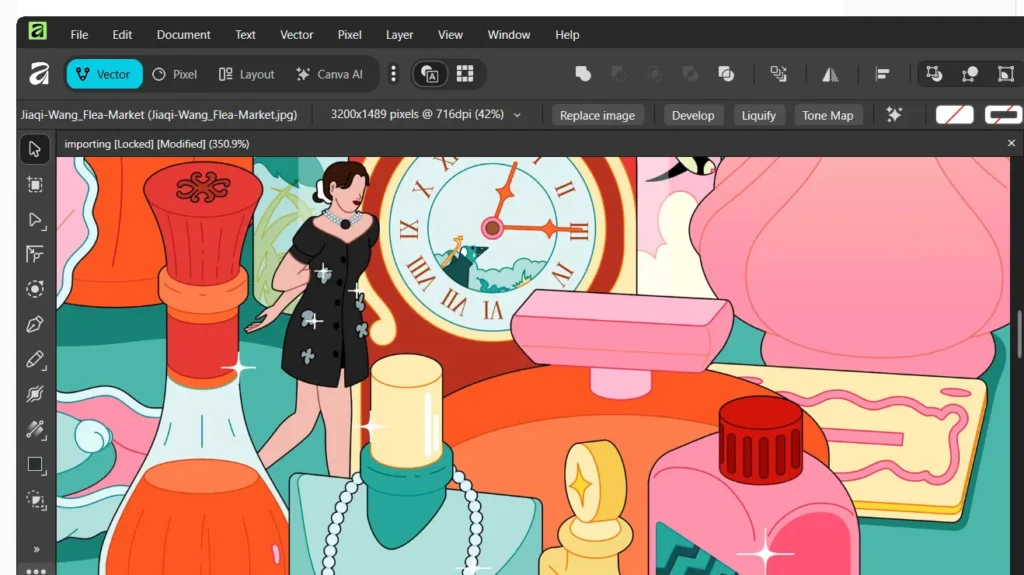This screenshot has width=1024, height=575.
Task: Click the Develop button
Action: point(693,115)
